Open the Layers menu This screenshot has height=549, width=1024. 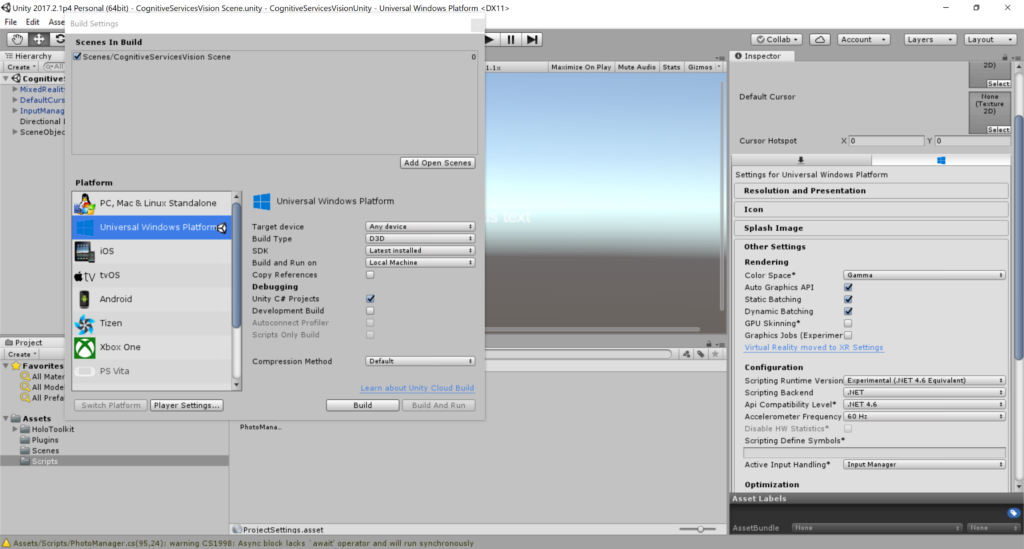coord(930,39)
